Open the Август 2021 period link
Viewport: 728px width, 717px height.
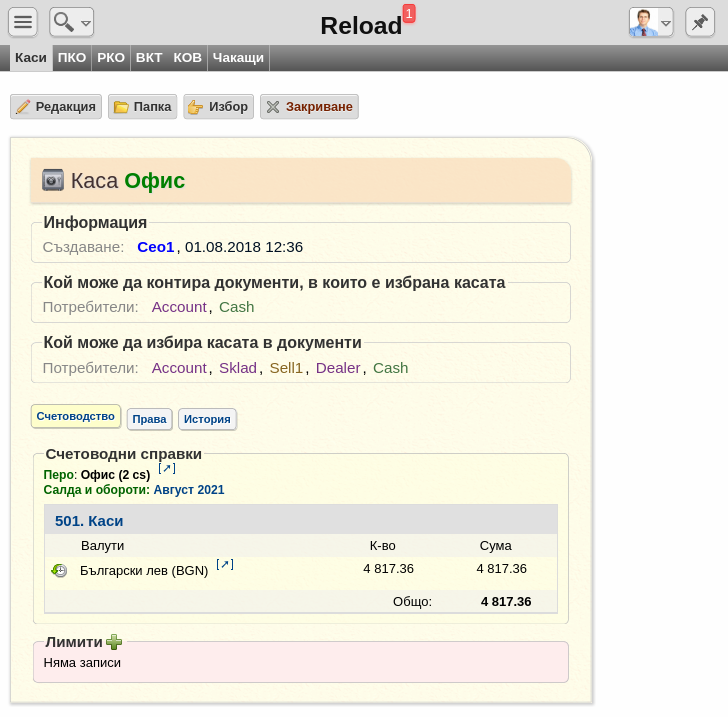click(x=189, y=490)
